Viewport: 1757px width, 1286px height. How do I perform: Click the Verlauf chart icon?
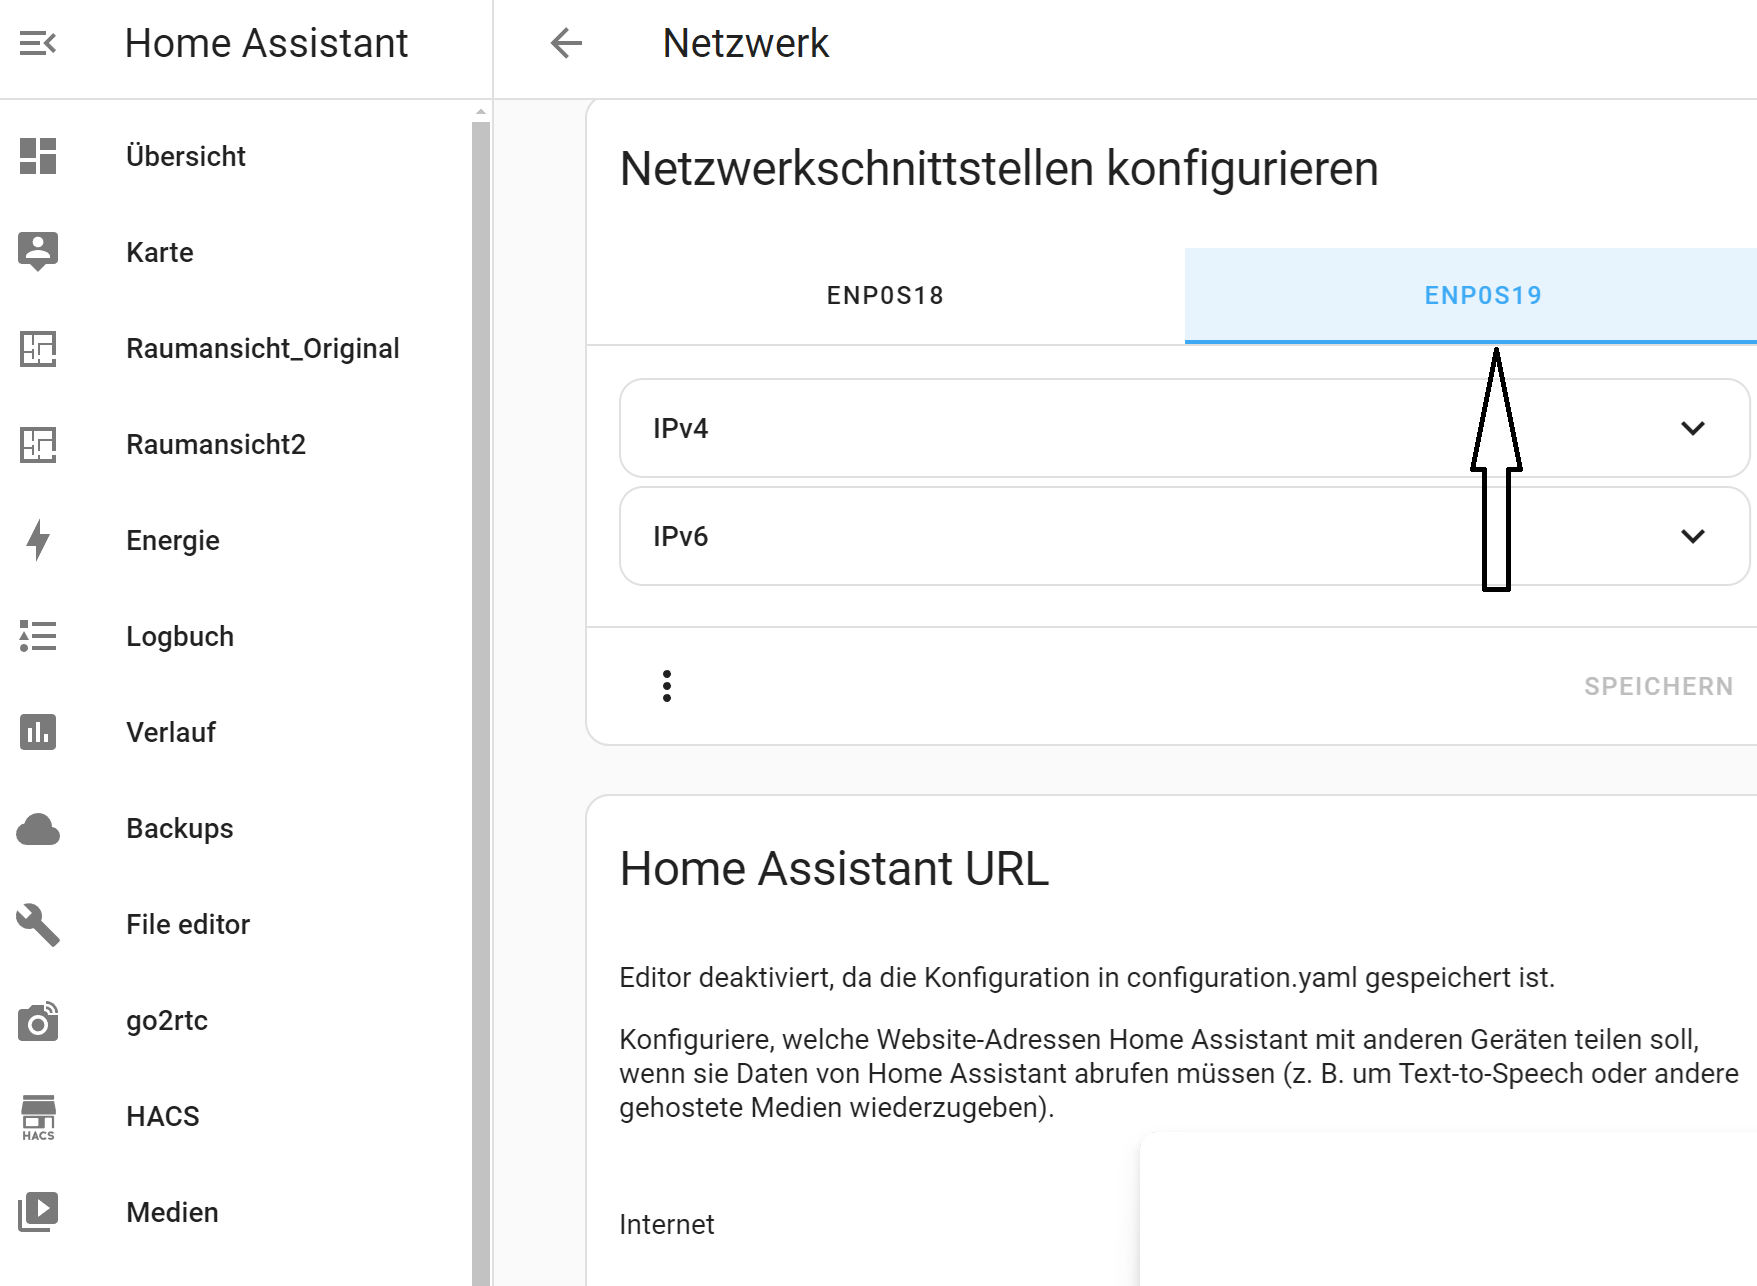pyautogui.click(x=38, y=732)
